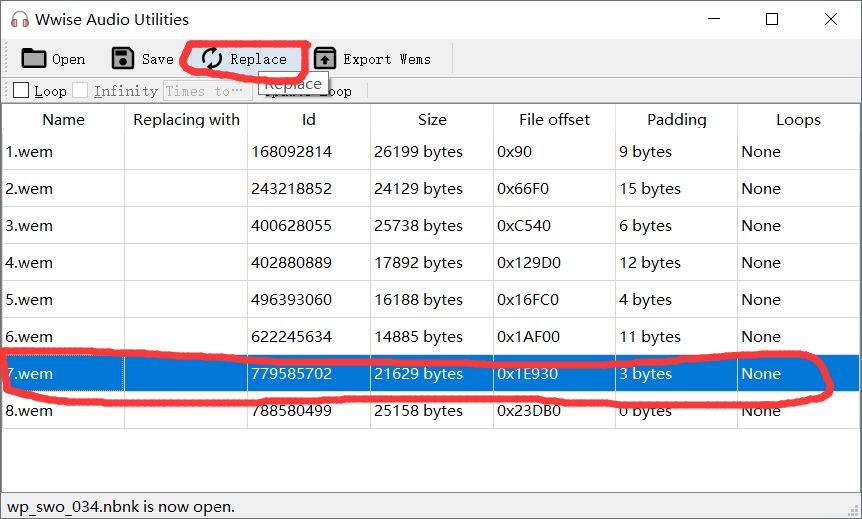Click the File offset column header
Viewport: 862px width, 519px height.
554,119
